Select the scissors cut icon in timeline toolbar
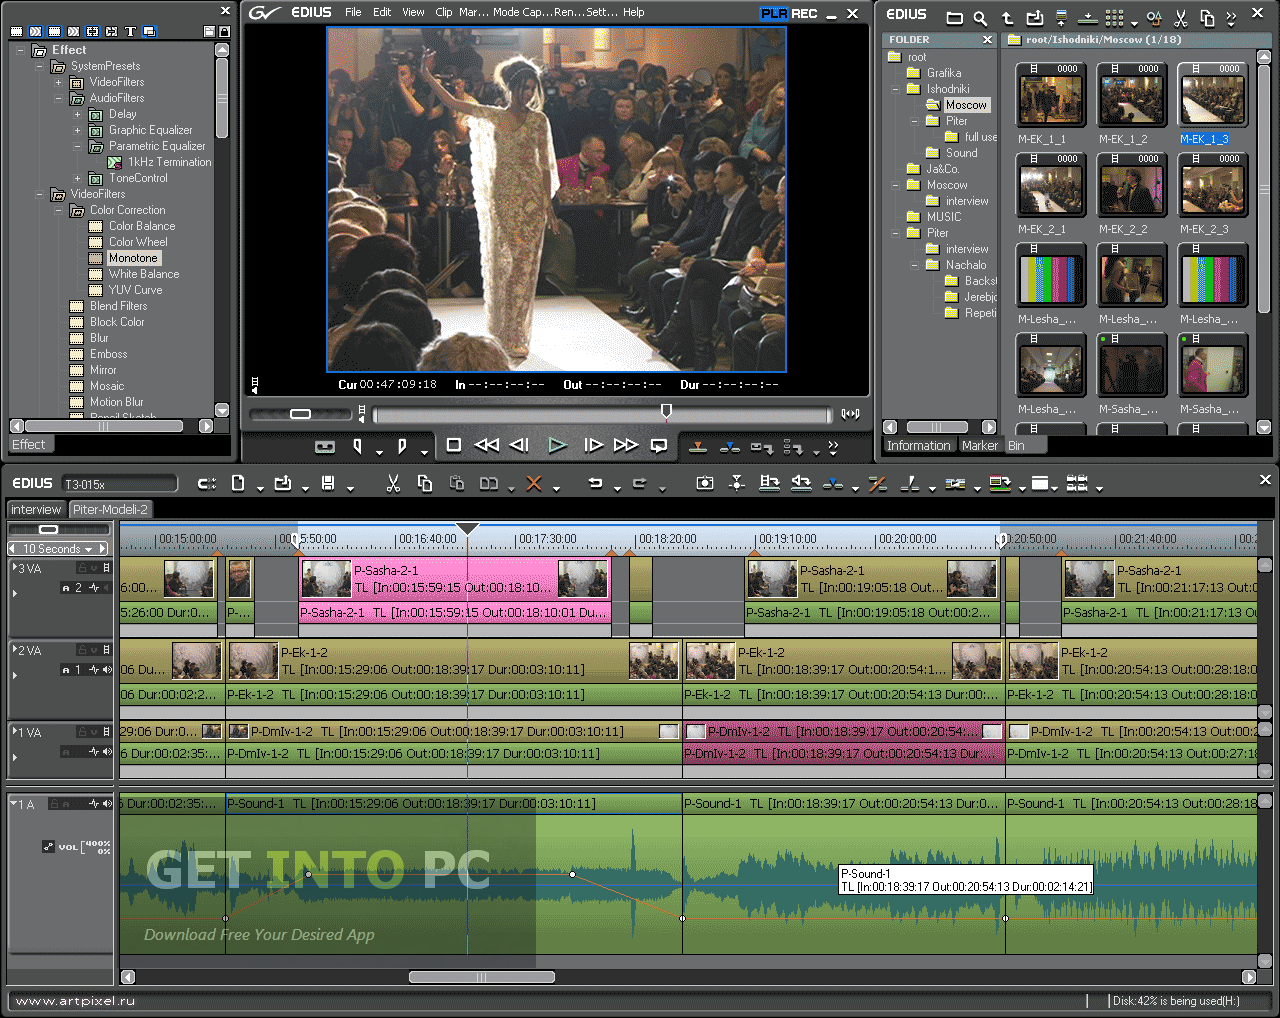Screen dimensions: 1280x1018 tap(393, 484)
